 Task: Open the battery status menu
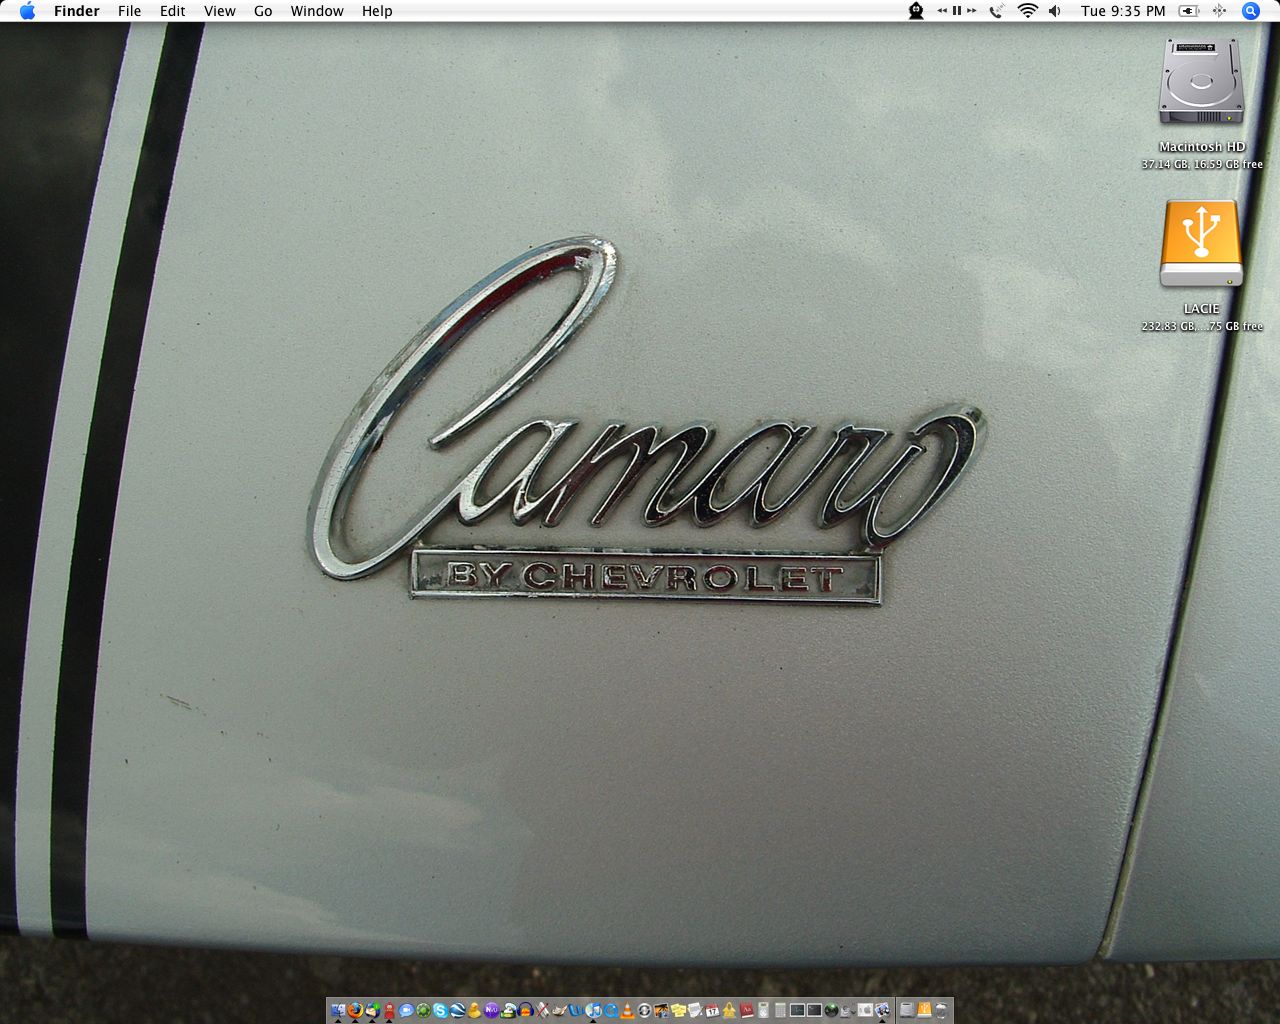[x=1189, y=11]
